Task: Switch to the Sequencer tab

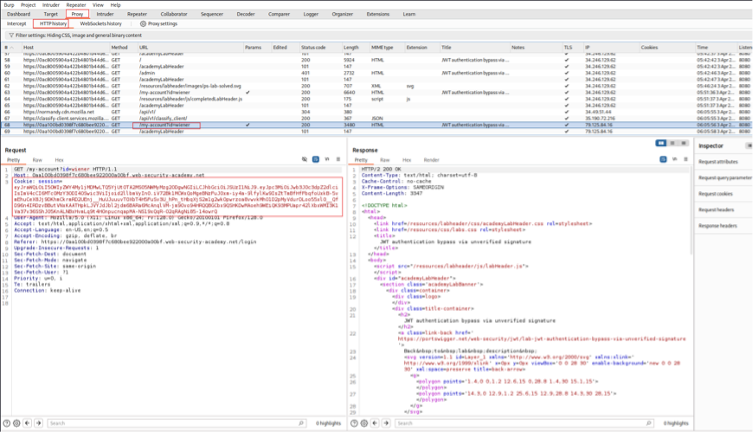Action: pos(212,14)
